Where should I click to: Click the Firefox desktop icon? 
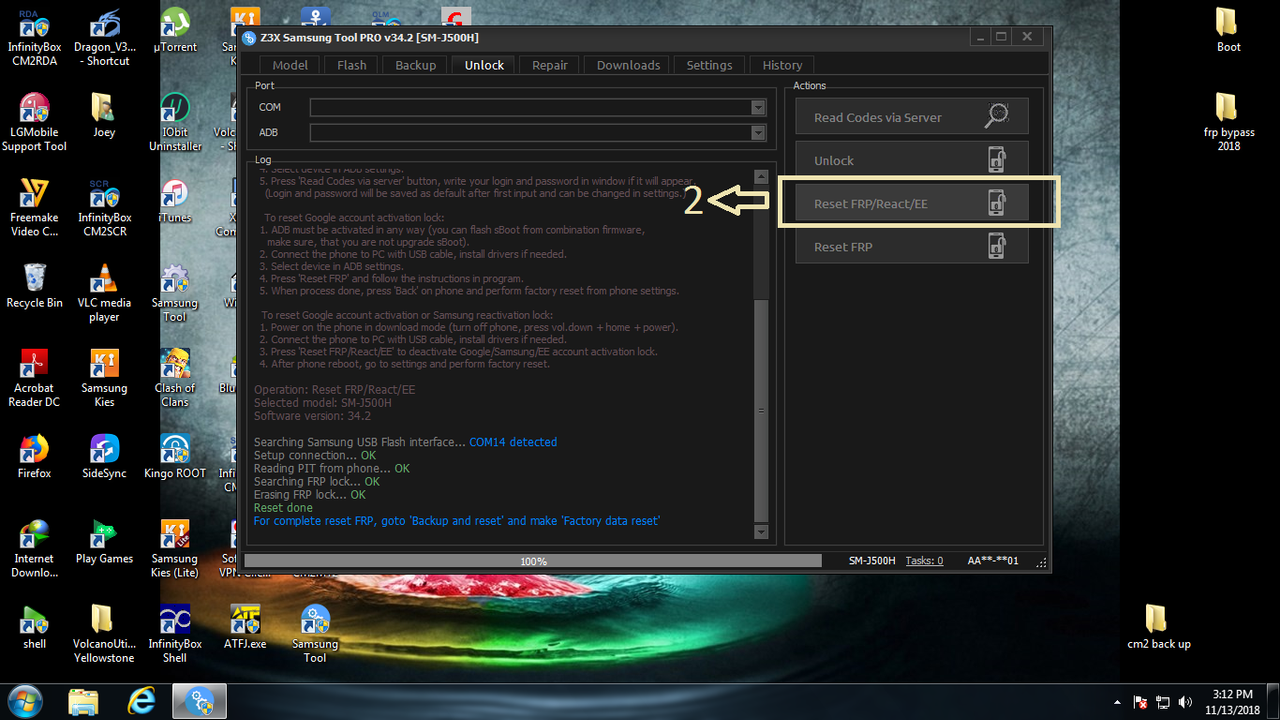34,457
